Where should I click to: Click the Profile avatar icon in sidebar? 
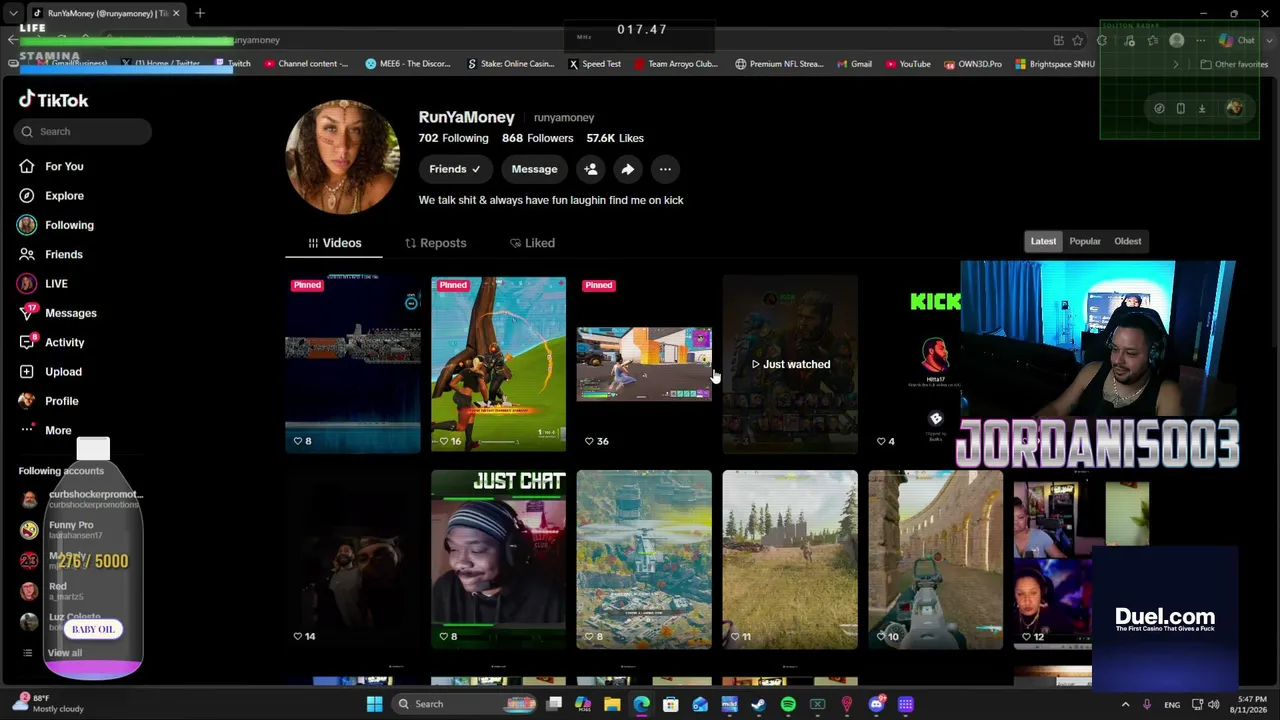tap(27, 401)
